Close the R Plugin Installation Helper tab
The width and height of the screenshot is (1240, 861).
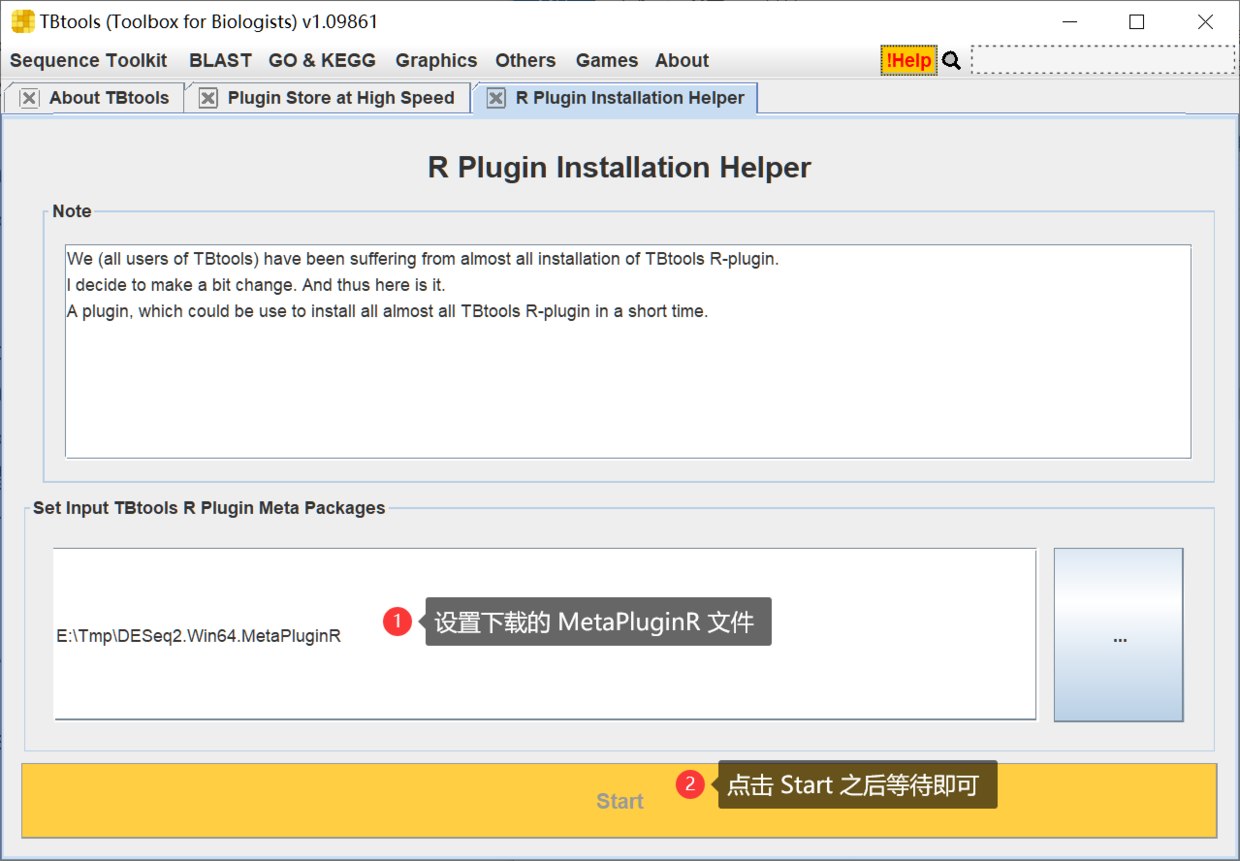point(496,98)
